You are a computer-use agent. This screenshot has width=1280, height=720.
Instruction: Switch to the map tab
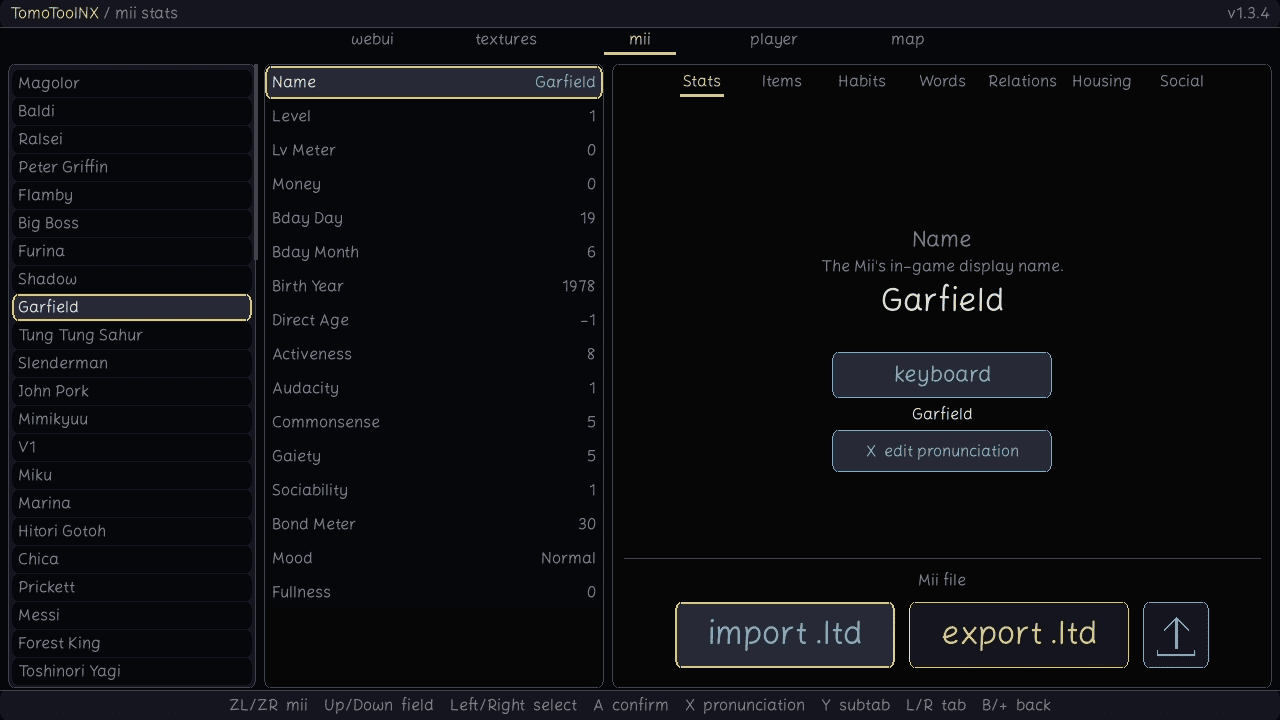908,39
